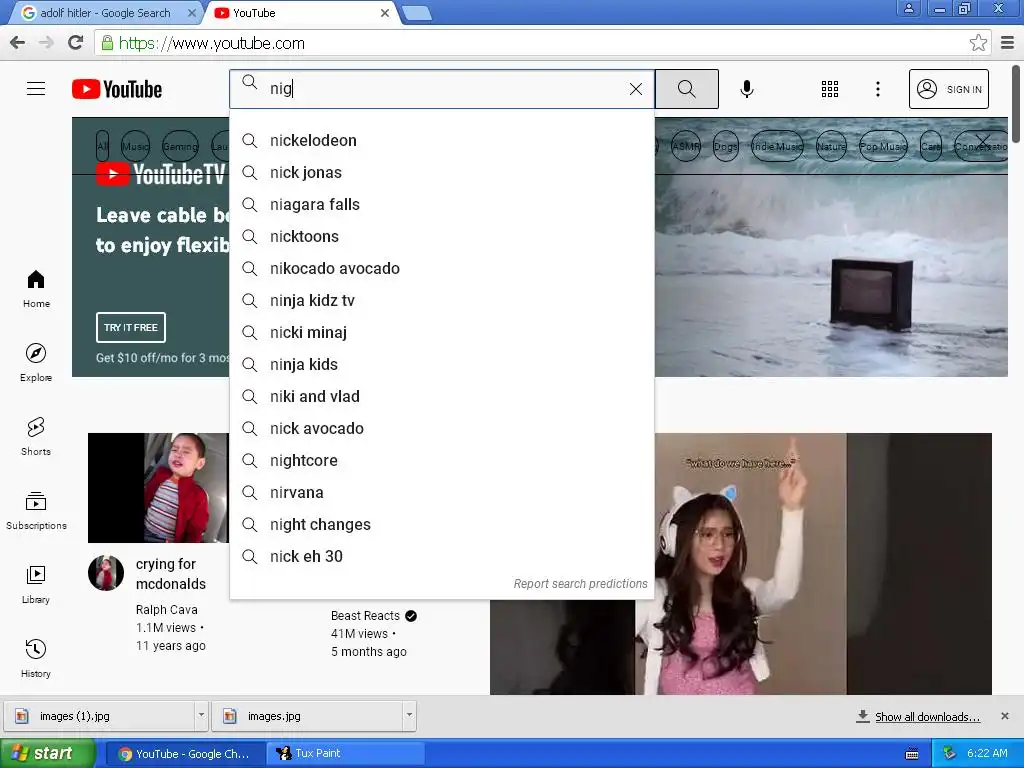The height and width of the screenshot is (768, 1024).
Task: Open the YouTube guide hamburger menu
Action: click(36, 89)
